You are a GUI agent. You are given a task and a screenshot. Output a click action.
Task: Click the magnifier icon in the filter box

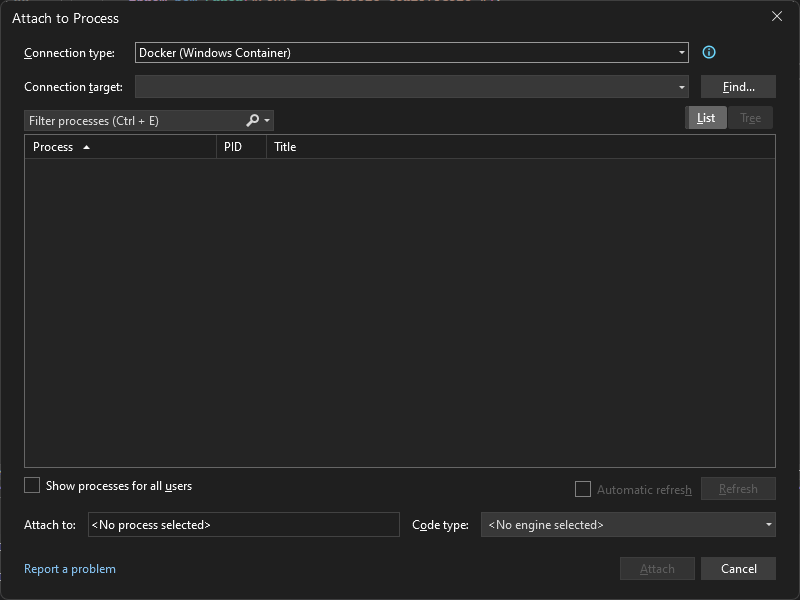coord(253,120)
